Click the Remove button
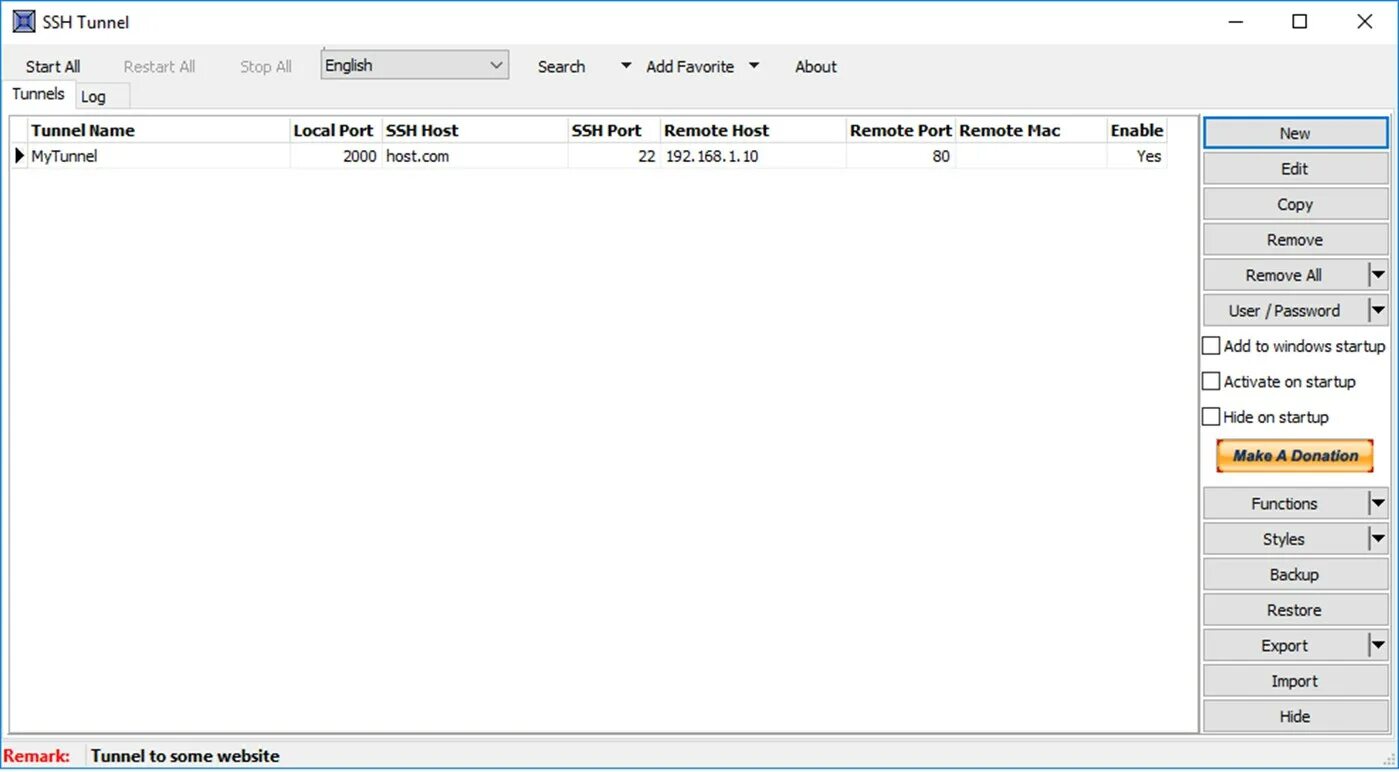The image size is (1399, 772). (x=1295, y=240)
